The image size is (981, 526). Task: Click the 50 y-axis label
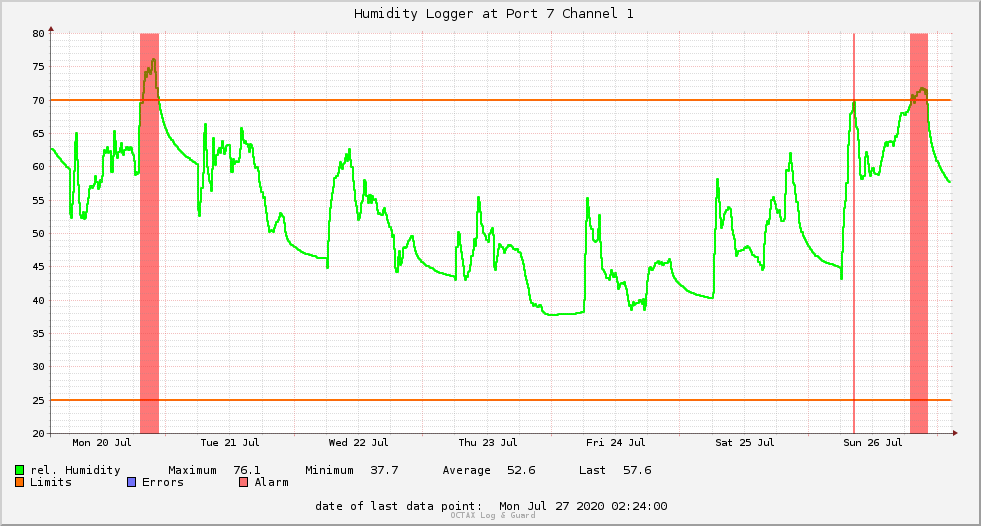point(39,233)
